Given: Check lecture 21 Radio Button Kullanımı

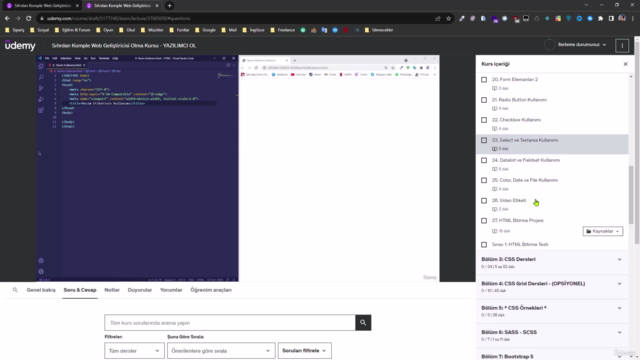Looking at the screenshot, I should pyautogui.click(x=484, y=100).
